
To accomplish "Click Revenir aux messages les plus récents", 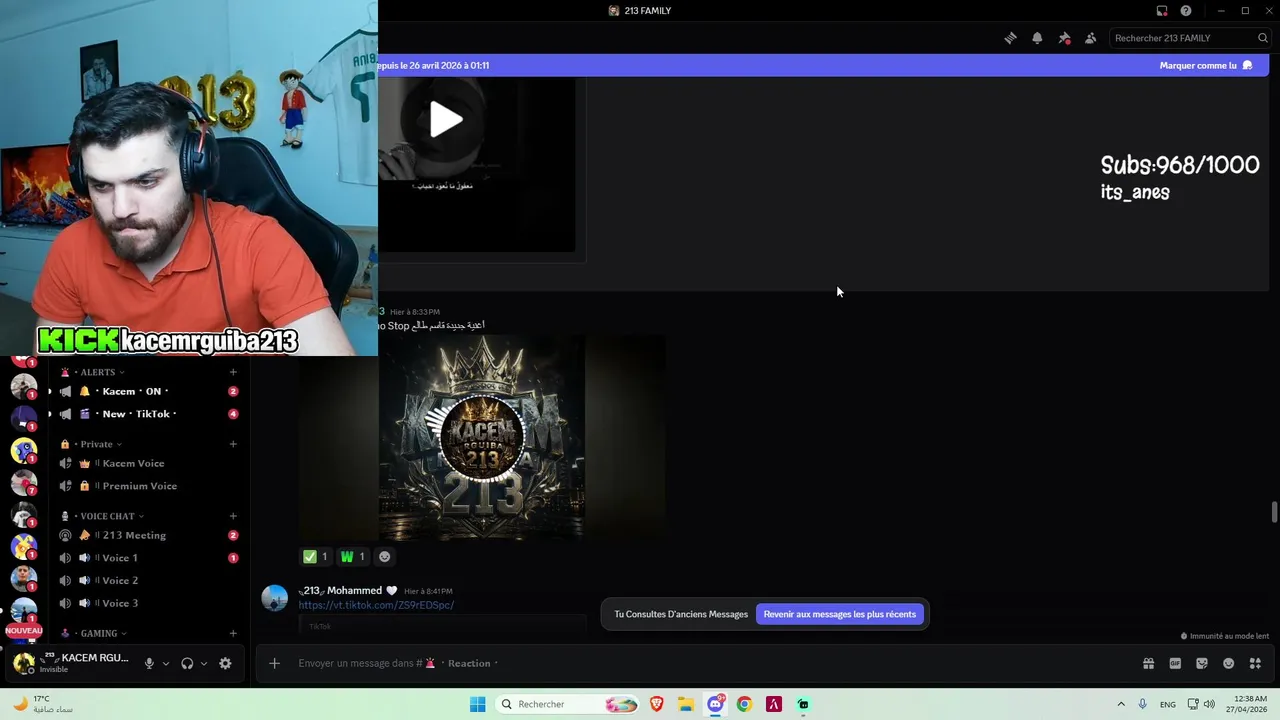I will coord(840,614).
